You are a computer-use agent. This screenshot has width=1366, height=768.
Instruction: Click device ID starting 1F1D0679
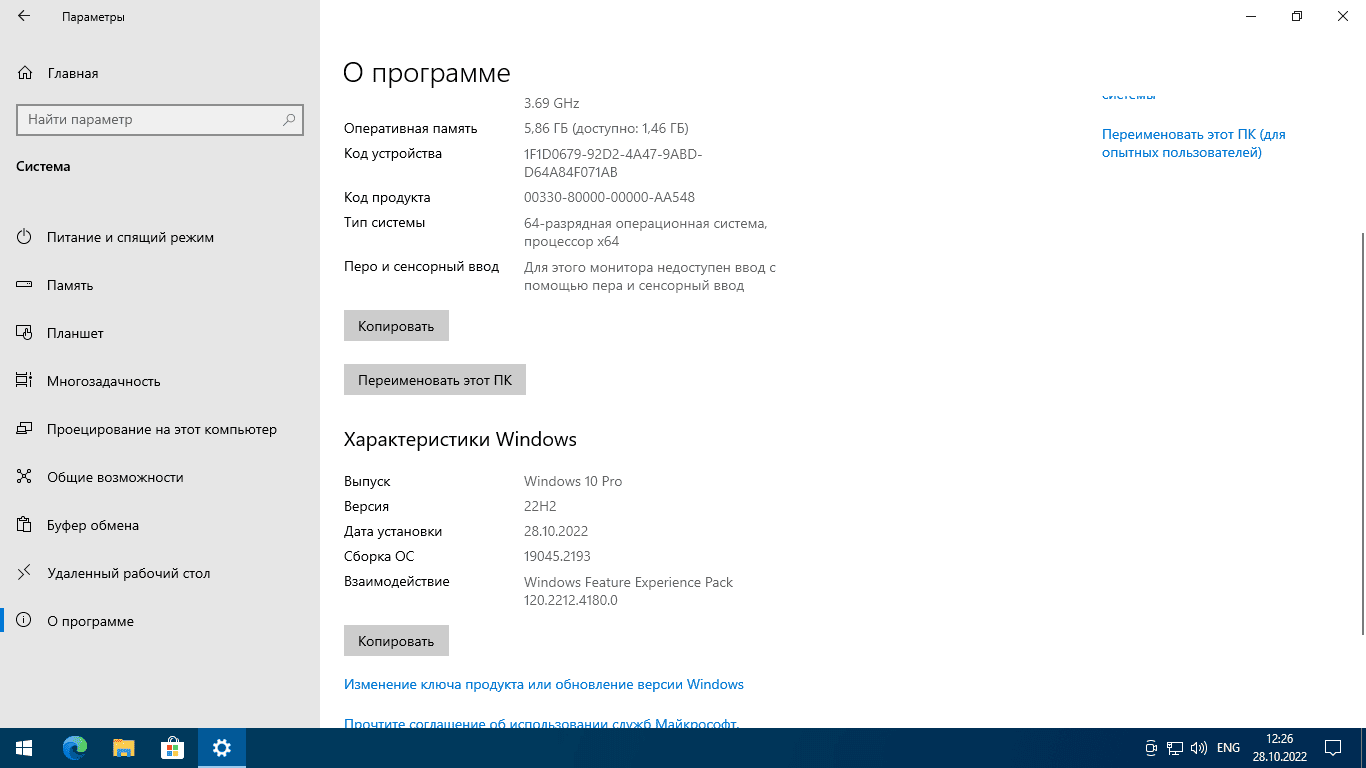[x=613, y=163]
